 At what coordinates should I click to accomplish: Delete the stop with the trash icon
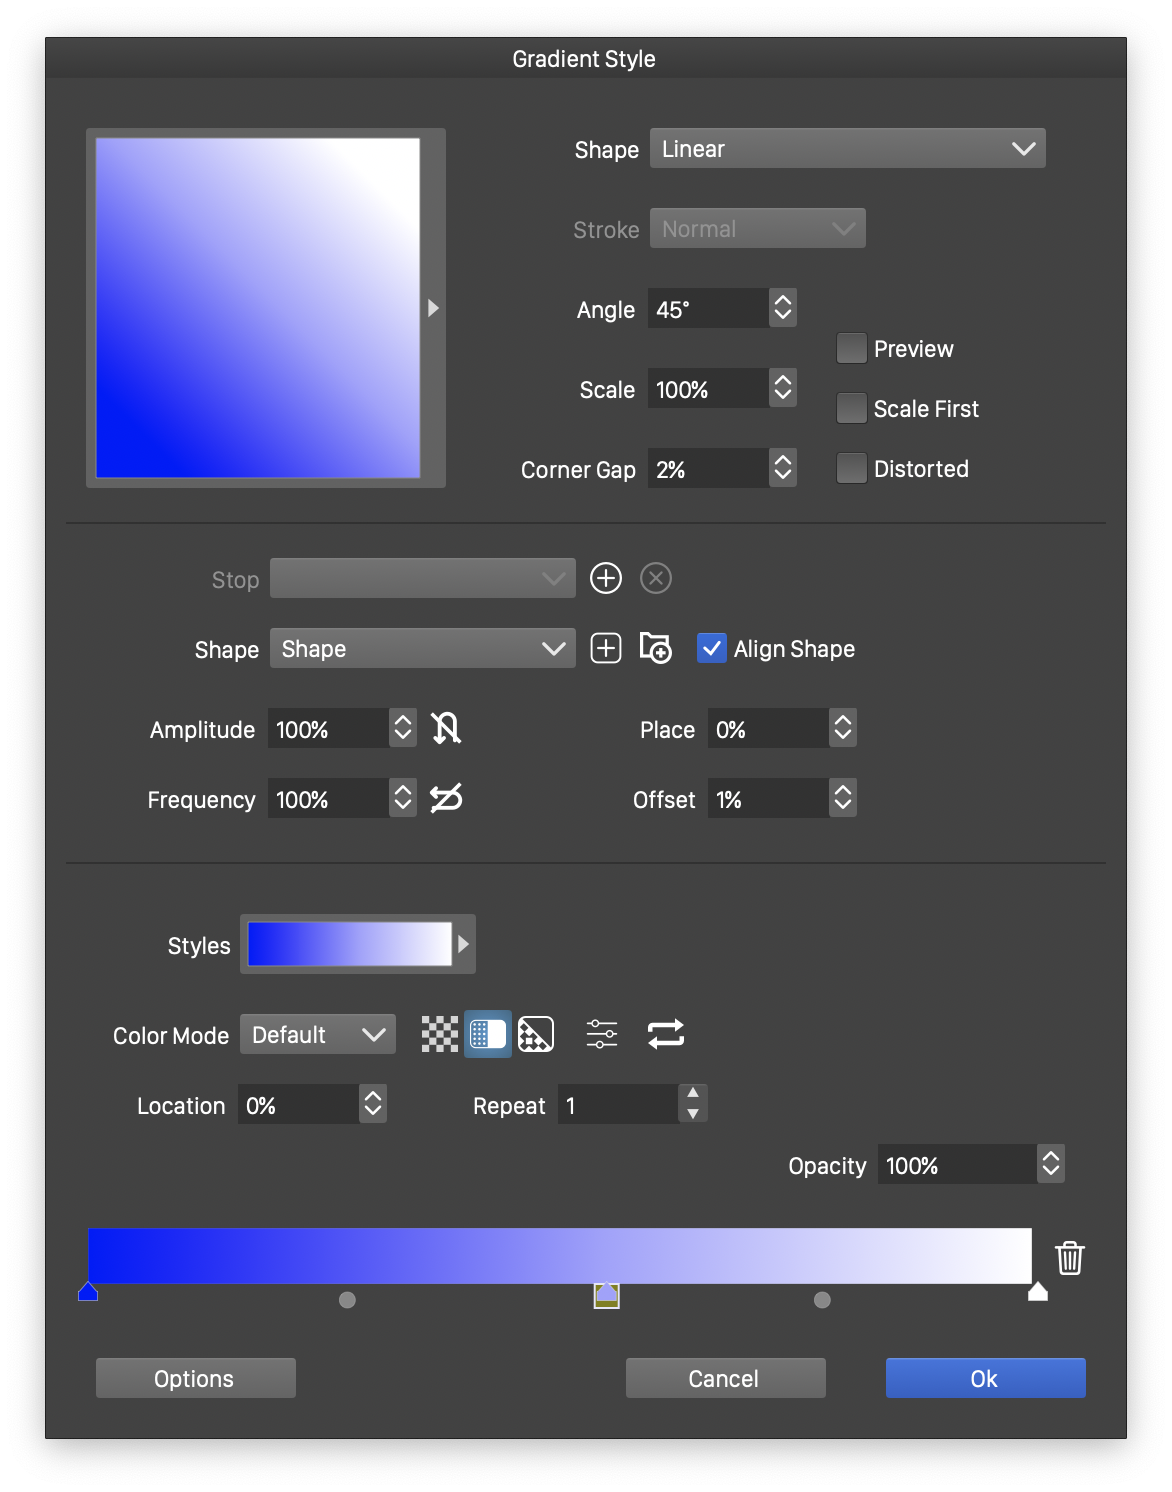[x=1070, y=1258]
